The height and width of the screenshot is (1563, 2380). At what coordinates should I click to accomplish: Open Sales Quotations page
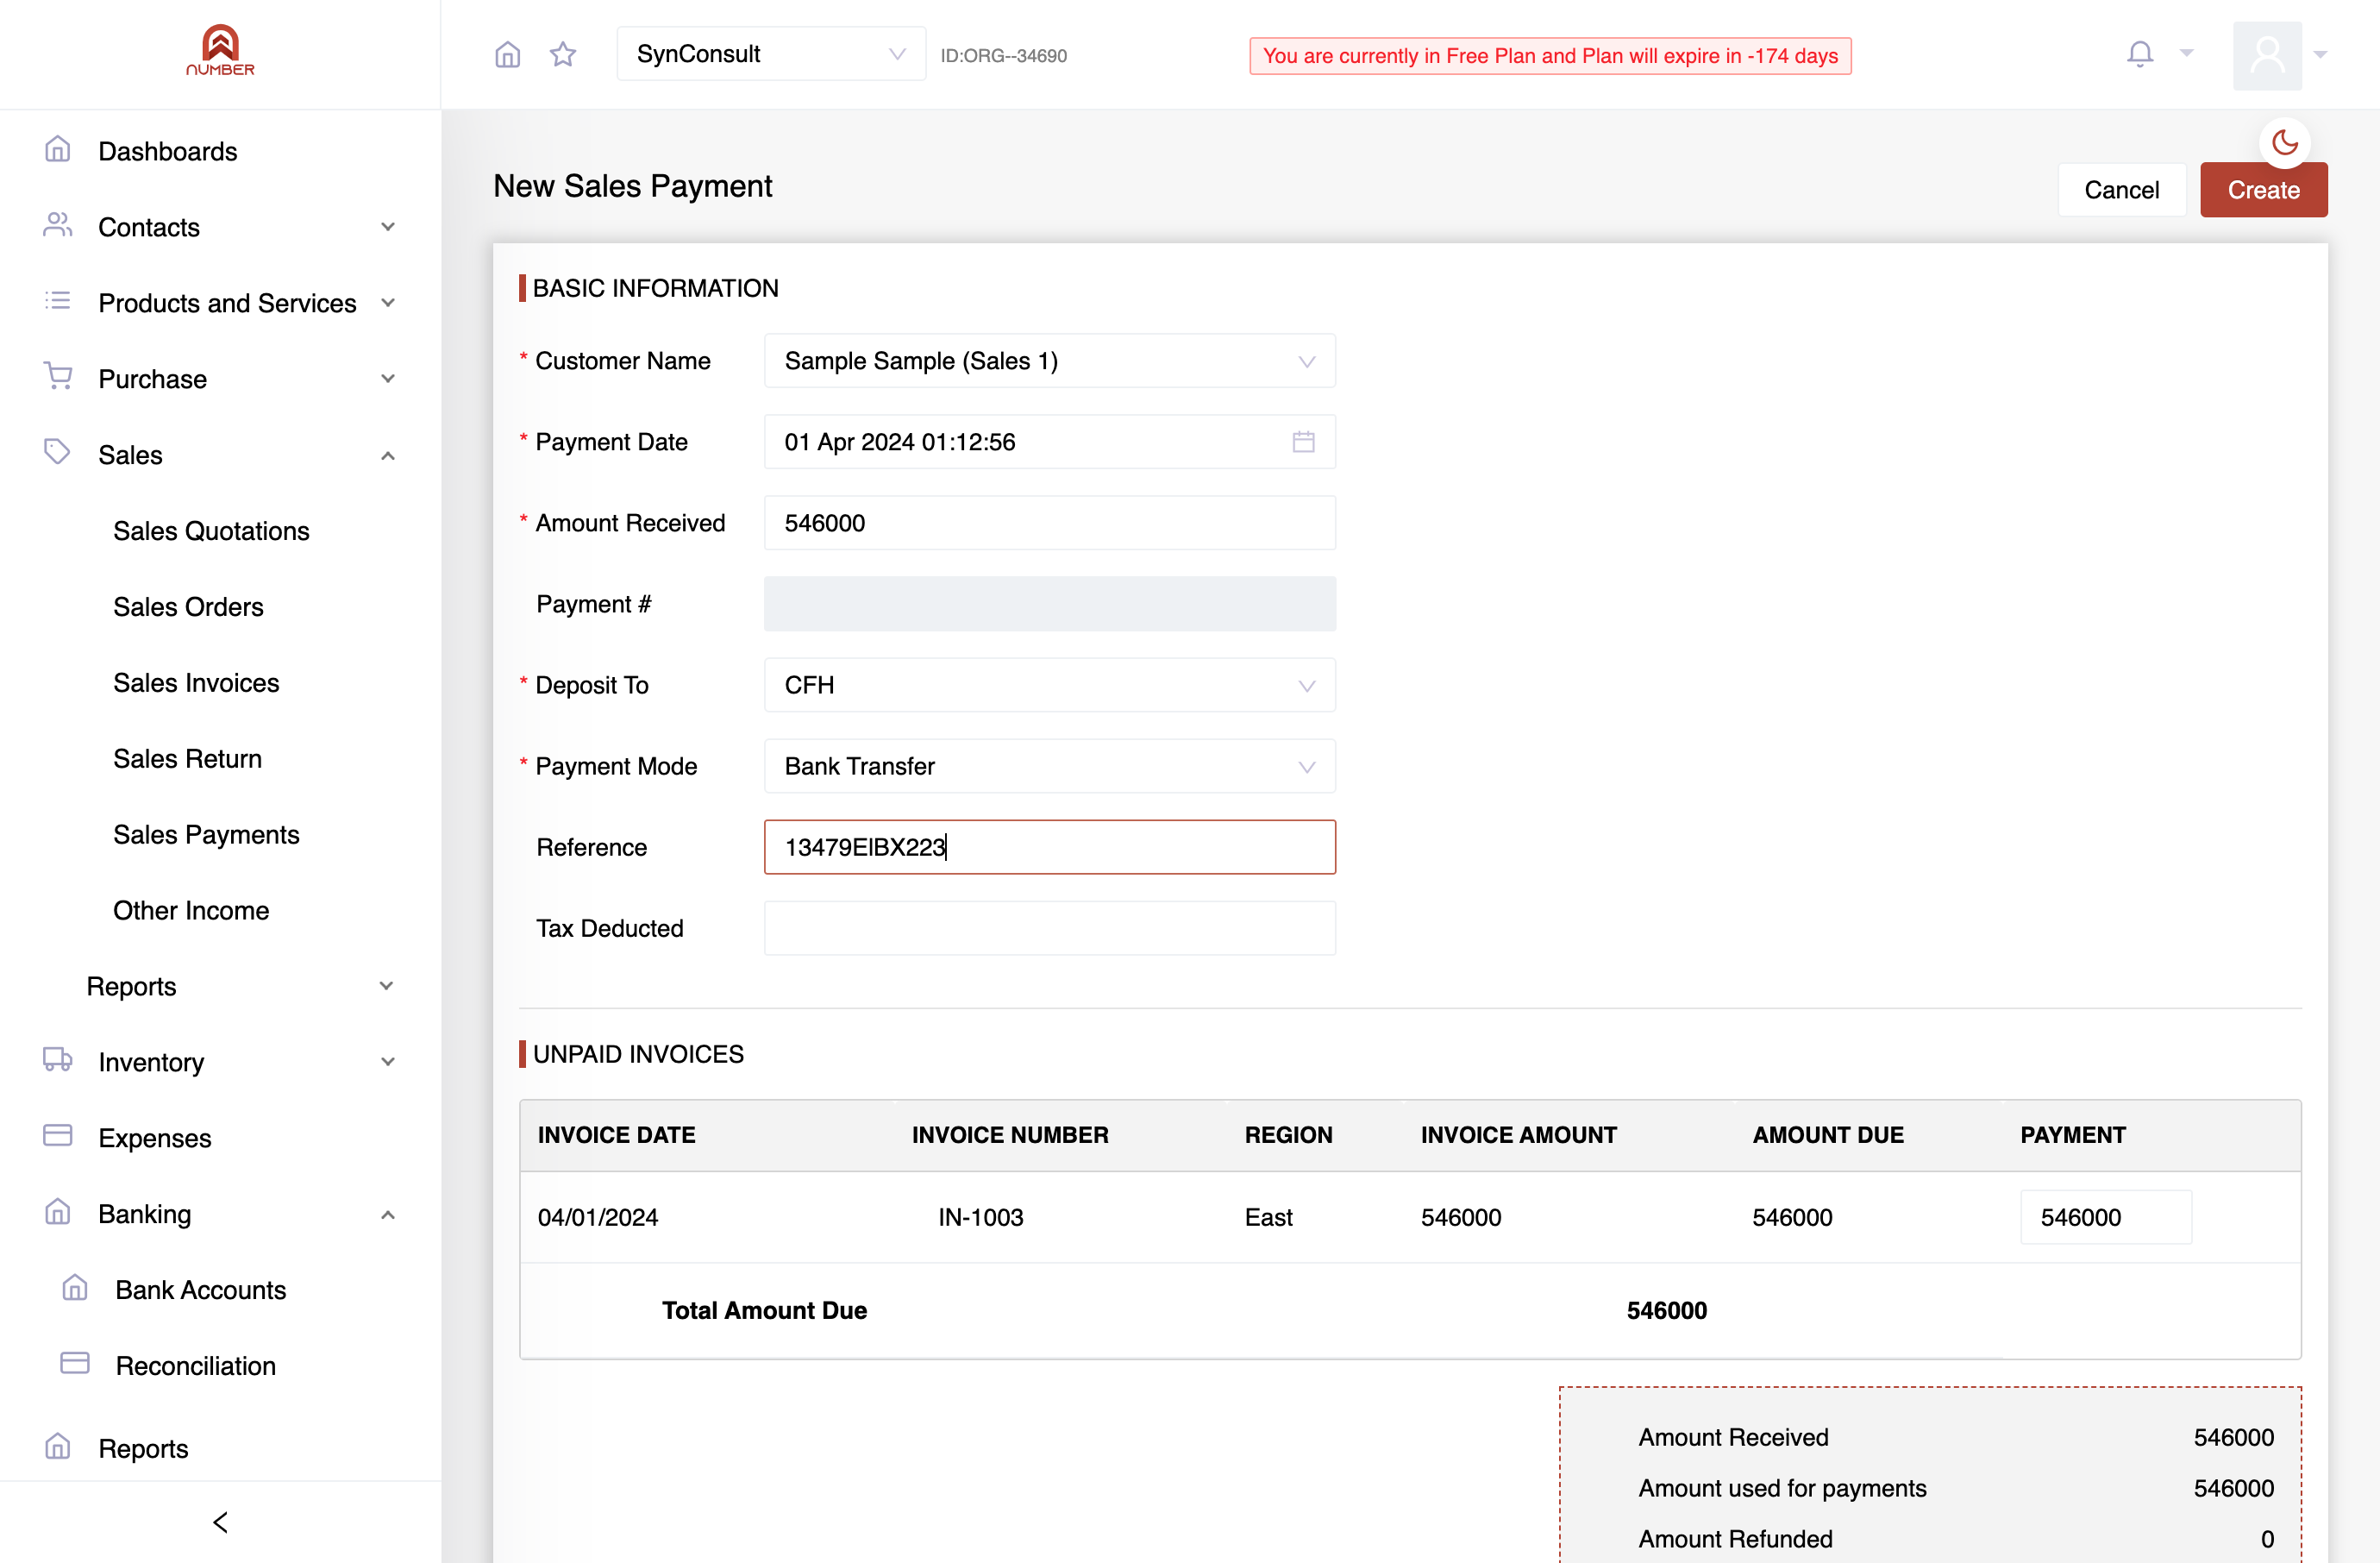click(x=211, y=531)
